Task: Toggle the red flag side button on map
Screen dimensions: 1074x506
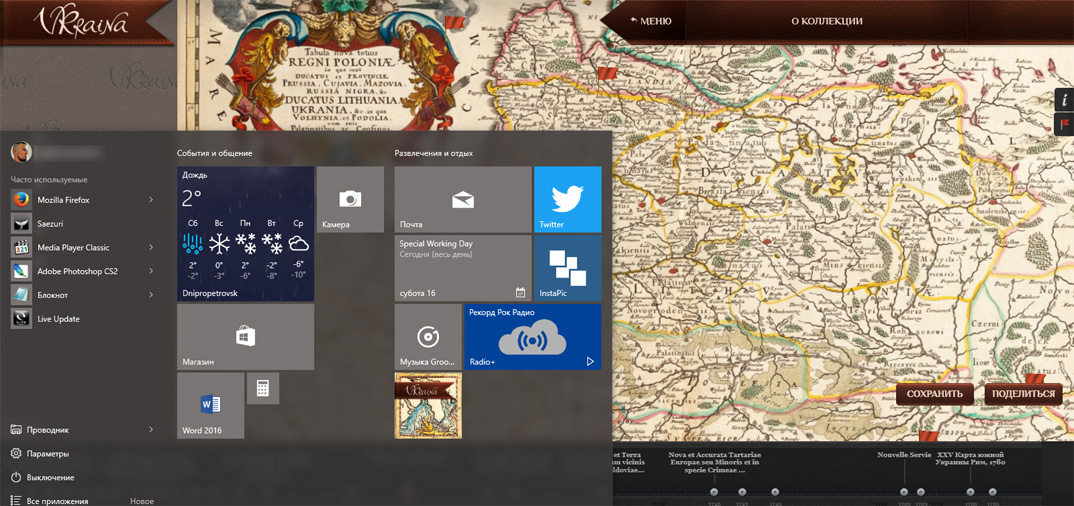Action: point(1064,125)
